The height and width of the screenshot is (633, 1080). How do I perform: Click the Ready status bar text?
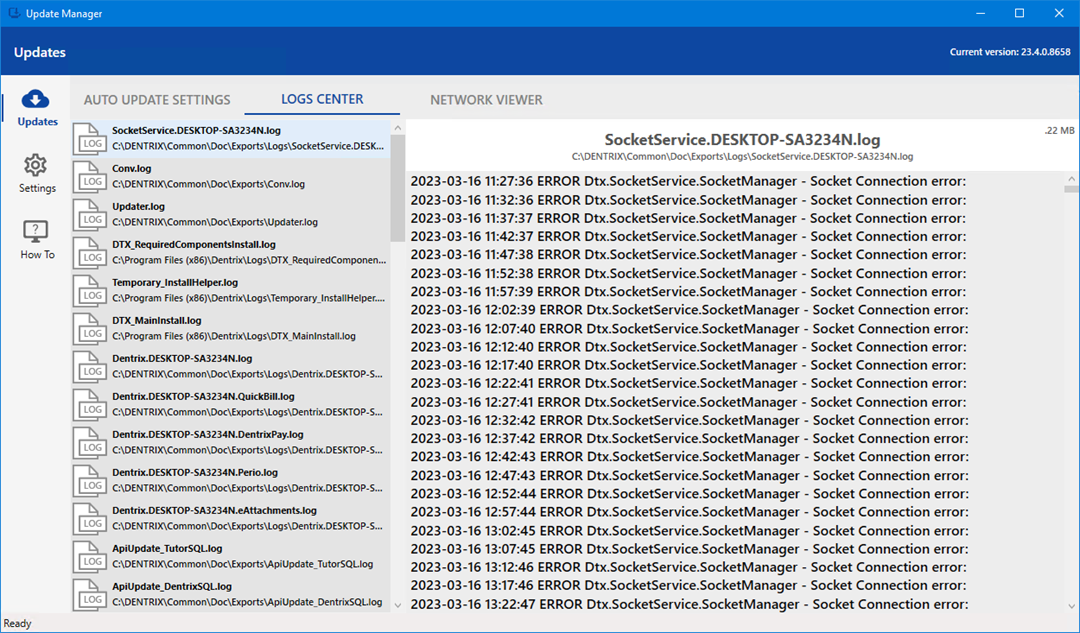click(x=17, y=623)
